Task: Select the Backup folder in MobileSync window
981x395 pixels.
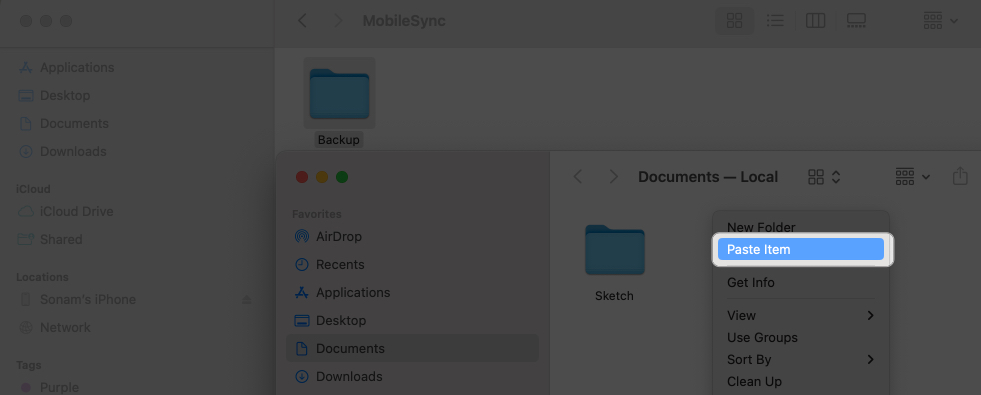Action: coord(339,94)
